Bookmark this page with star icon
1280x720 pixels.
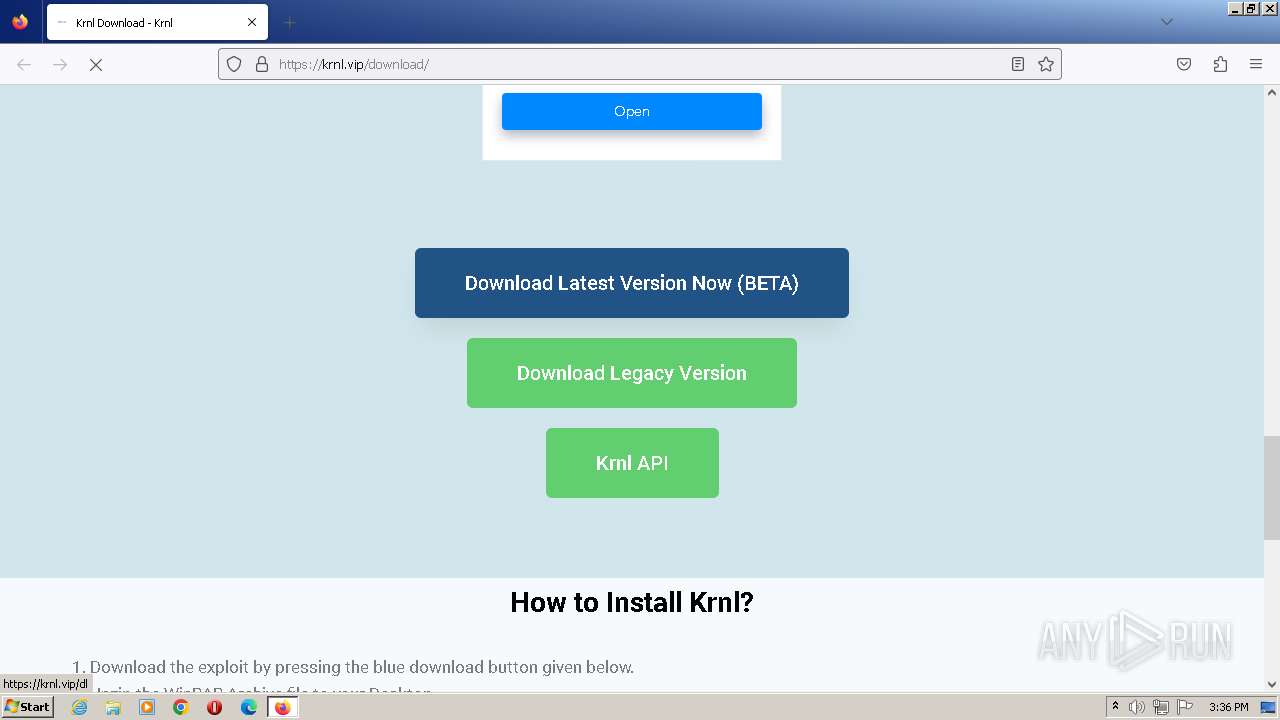(1046, 64)
